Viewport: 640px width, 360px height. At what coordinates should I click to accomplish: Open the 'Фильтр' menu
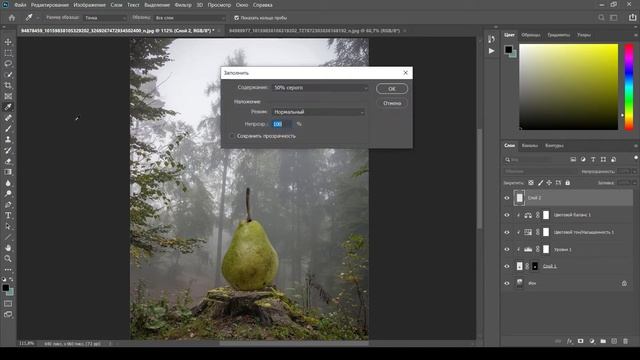tap(183, 5)
